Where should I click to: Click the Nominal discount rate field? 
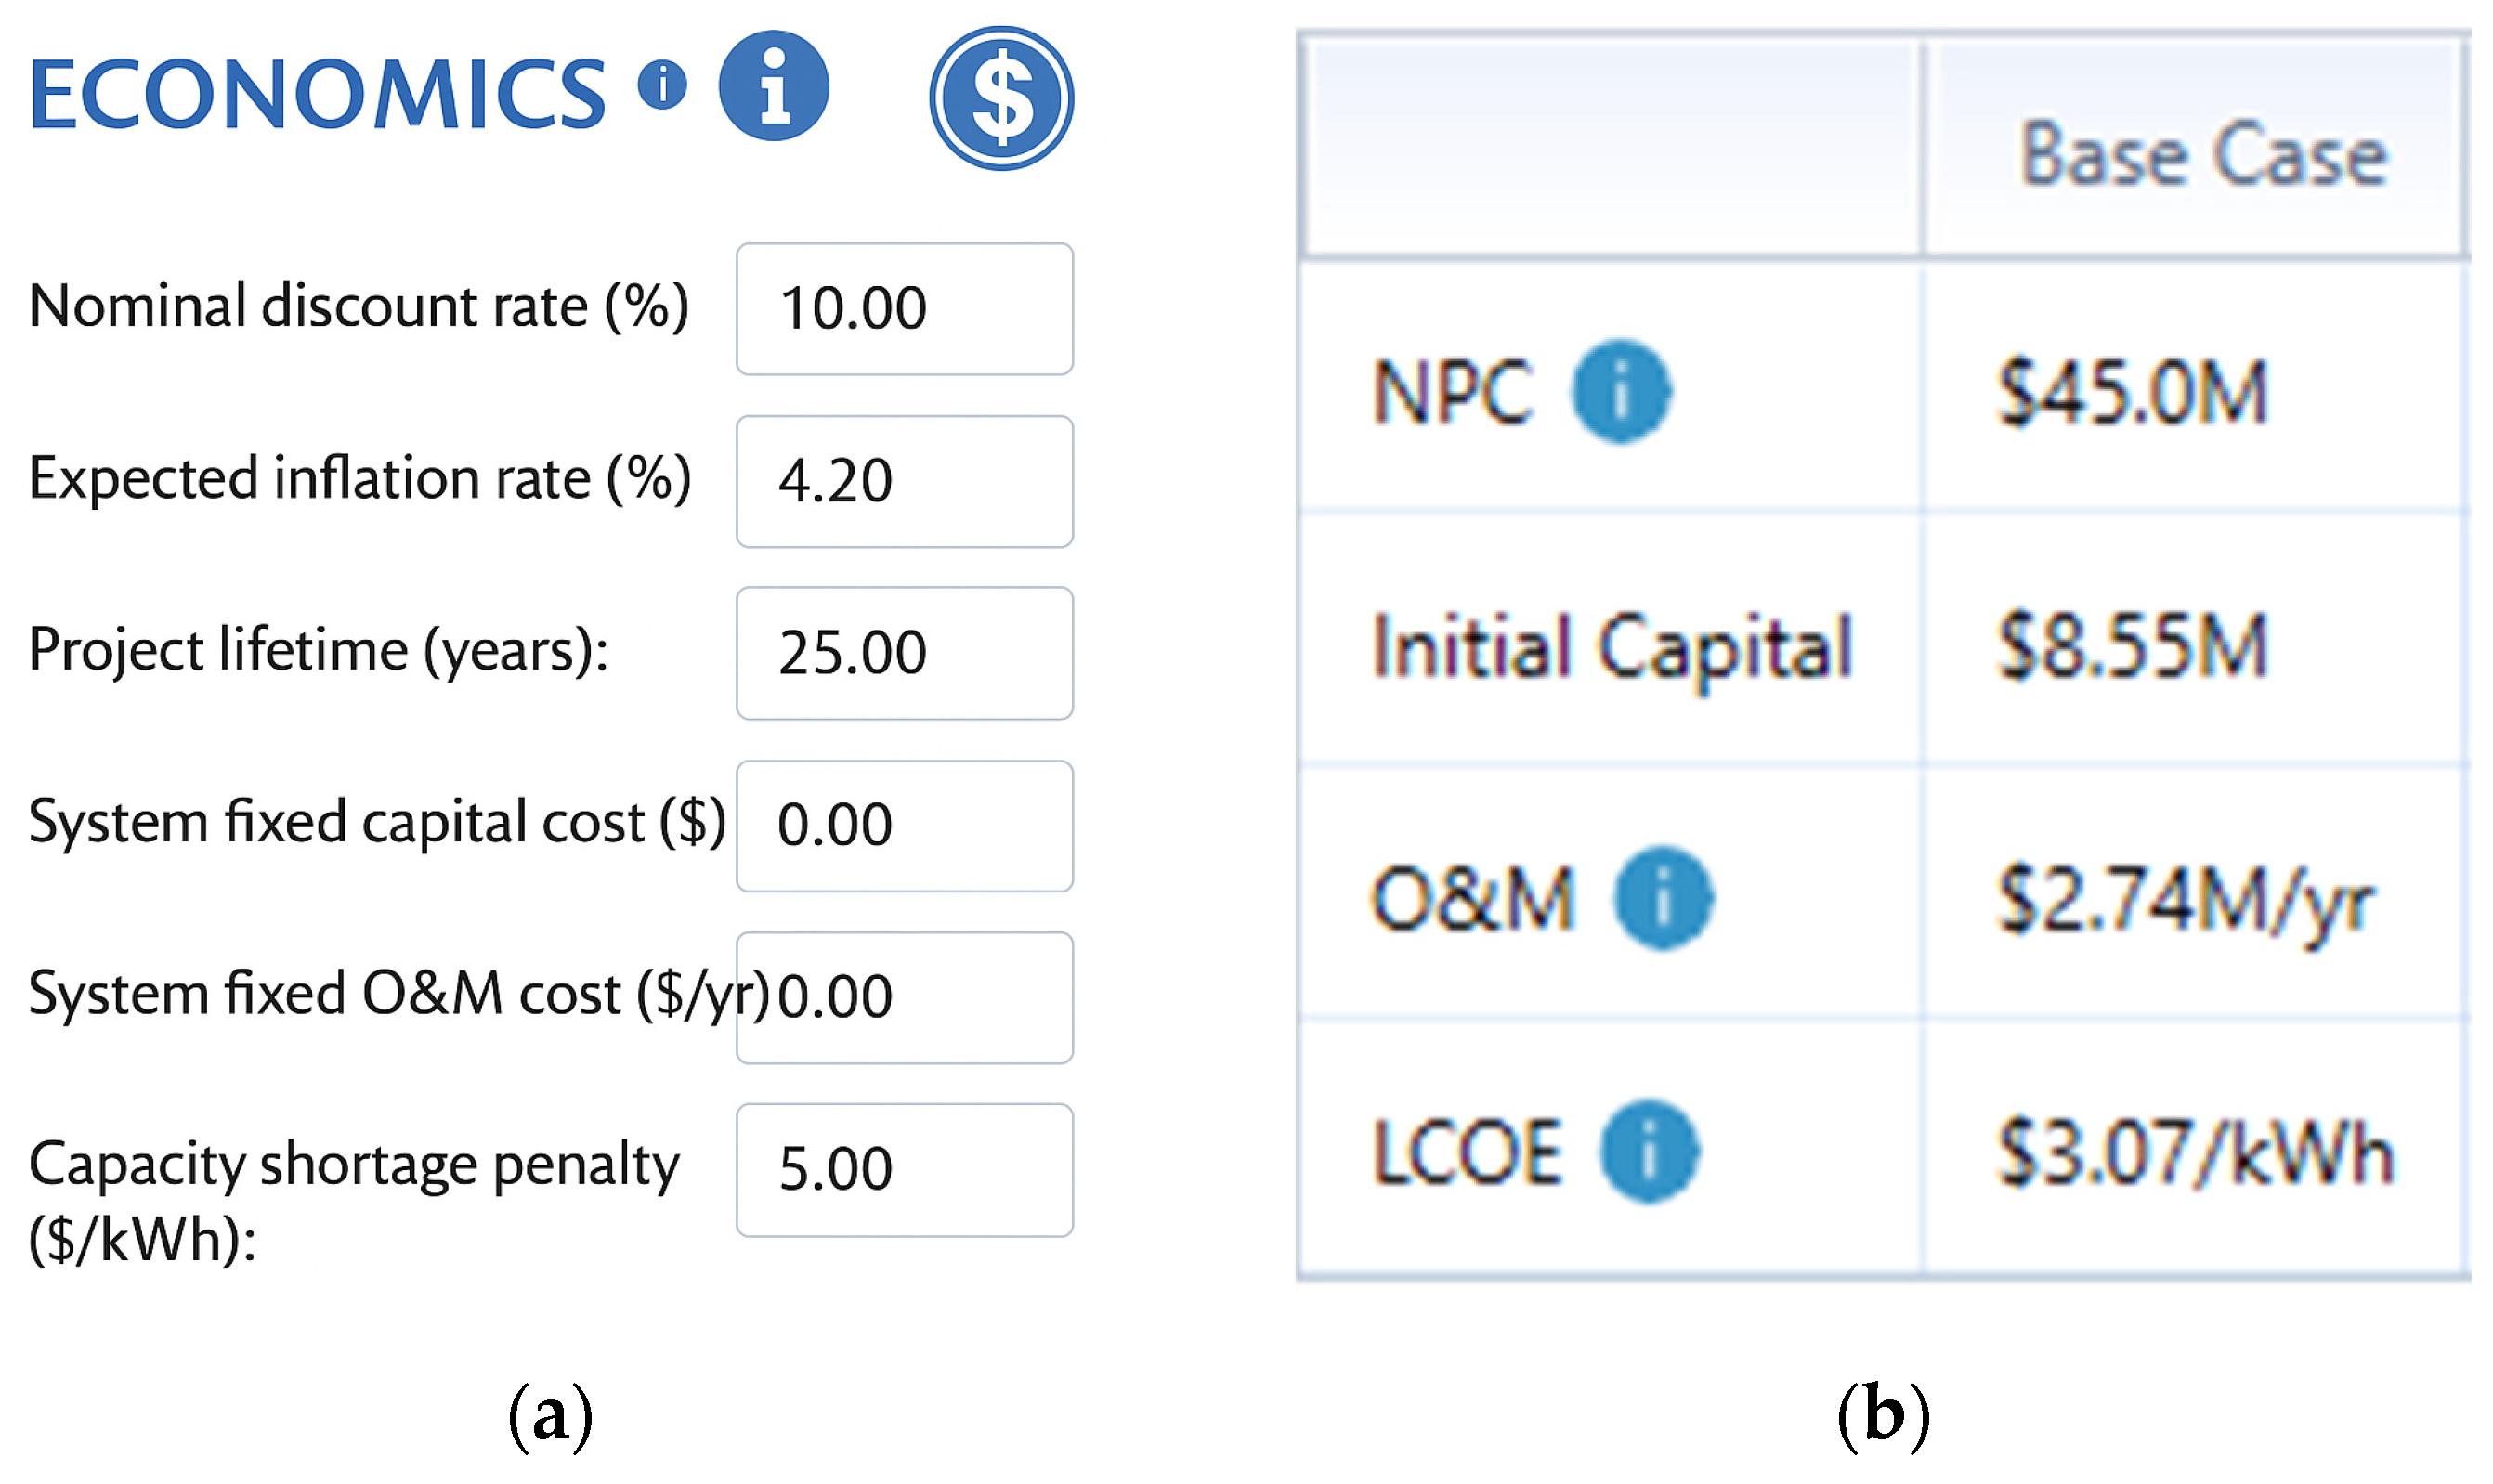pyautogui.click(x=904, y=309)
